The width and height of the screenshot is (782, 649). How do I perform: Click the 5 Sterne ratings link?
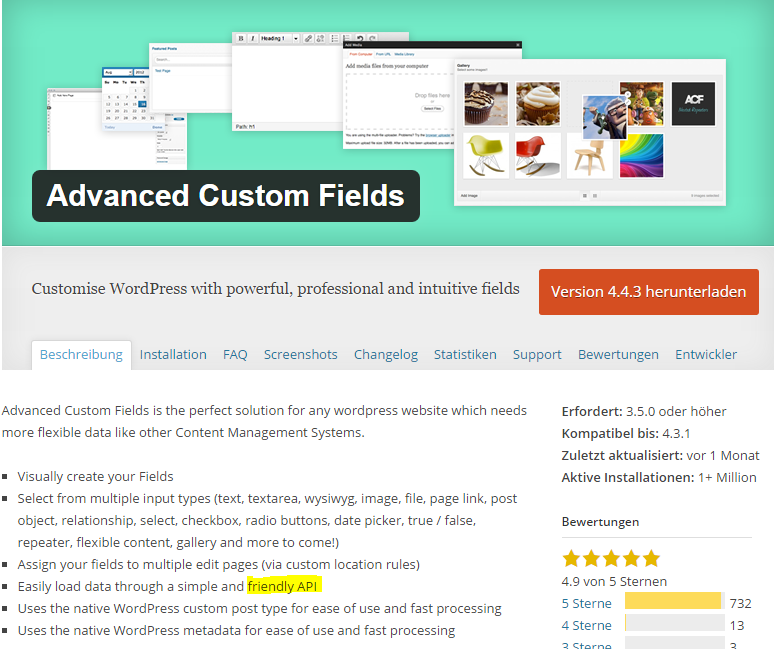click(x=586, y=604)
